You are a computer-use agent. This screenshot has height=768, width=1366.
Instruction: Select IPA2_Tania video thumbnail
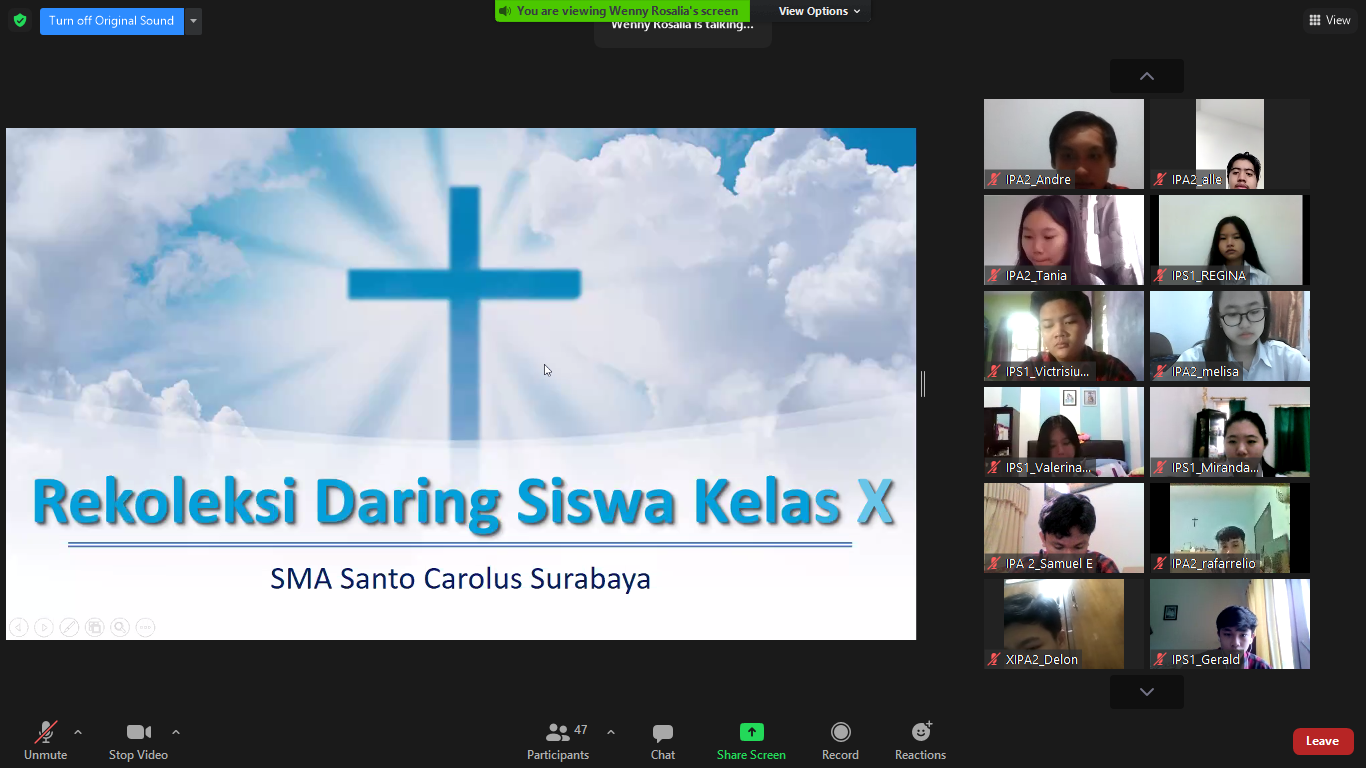1064,240
